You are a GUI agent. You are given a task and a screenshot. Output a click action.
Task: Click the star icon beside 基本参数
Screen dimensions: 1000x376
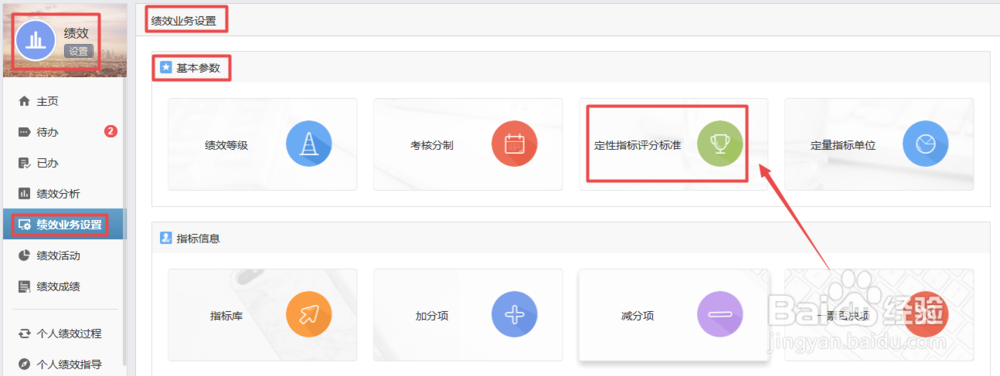click(166, 68)
